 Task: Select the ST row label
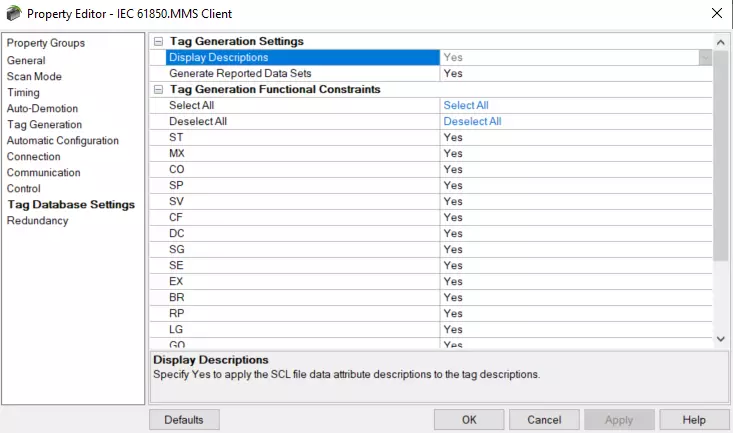point(176,137)
